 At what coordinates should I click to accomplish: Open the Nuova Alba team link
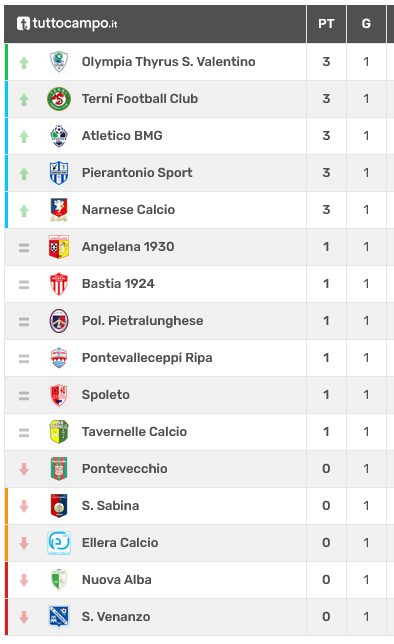click(117, 580)
